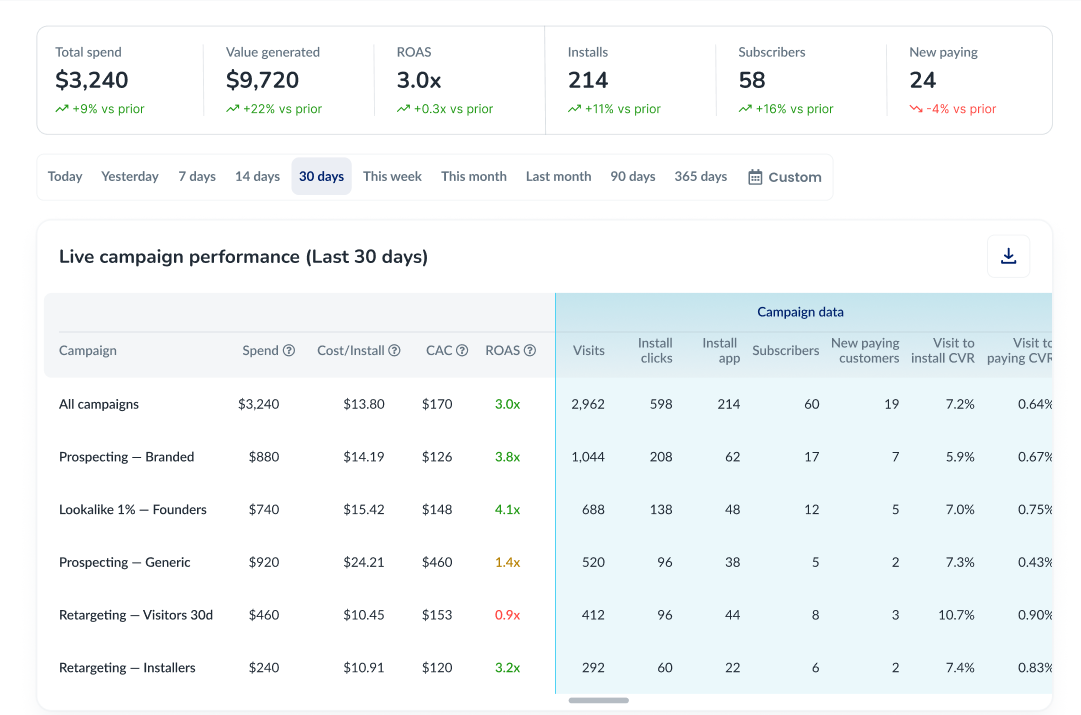Image resolution: width=1081 pixels, height=715 pixels.
Task: Click the horizontal table scrollbar
Action: (598, 701)
